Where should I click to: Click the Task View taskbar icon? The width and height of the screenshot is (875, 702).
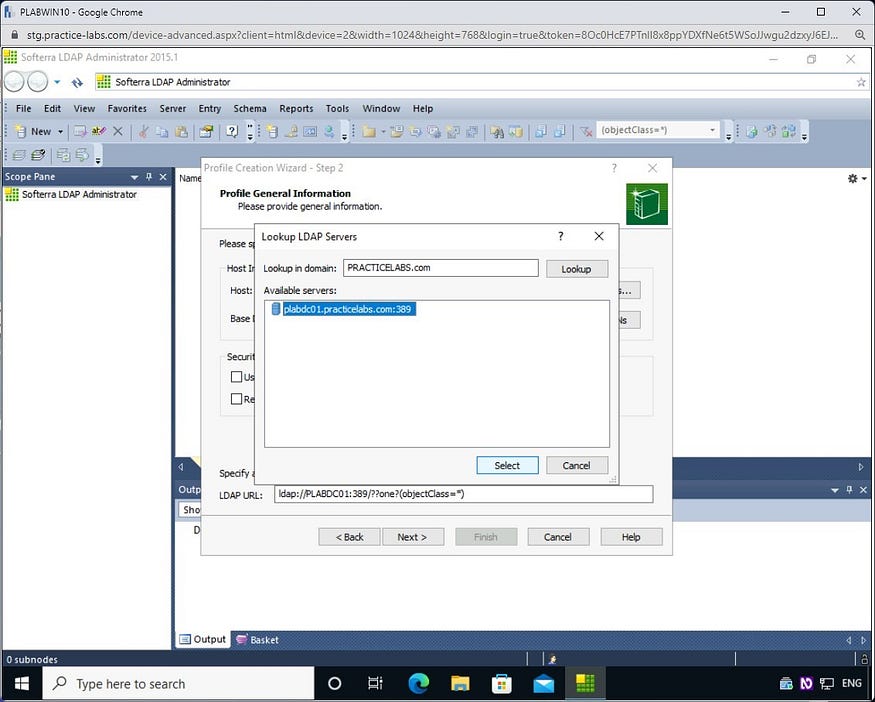[x=376, y=684]
